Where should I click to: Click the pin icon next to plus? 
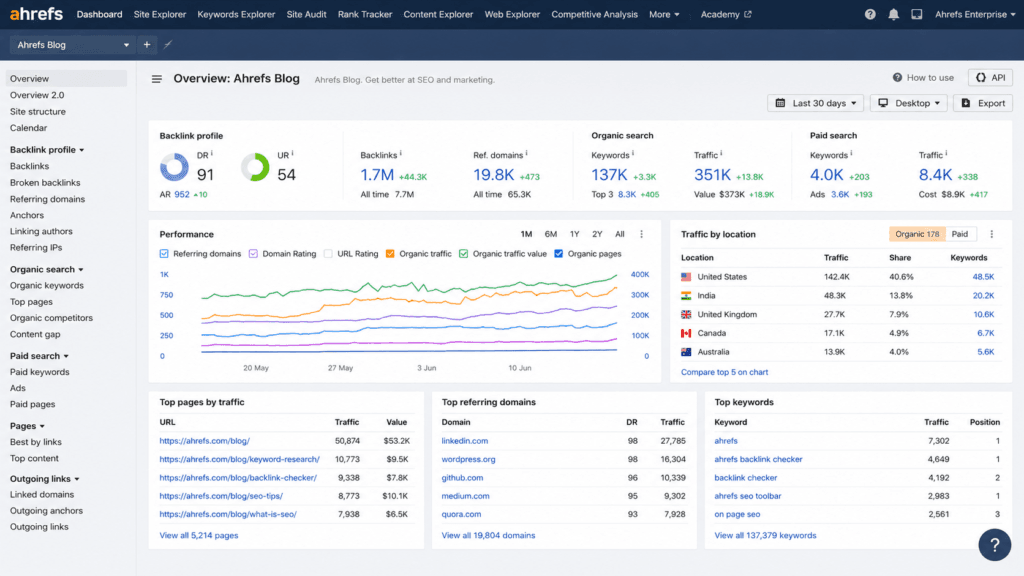168,45
